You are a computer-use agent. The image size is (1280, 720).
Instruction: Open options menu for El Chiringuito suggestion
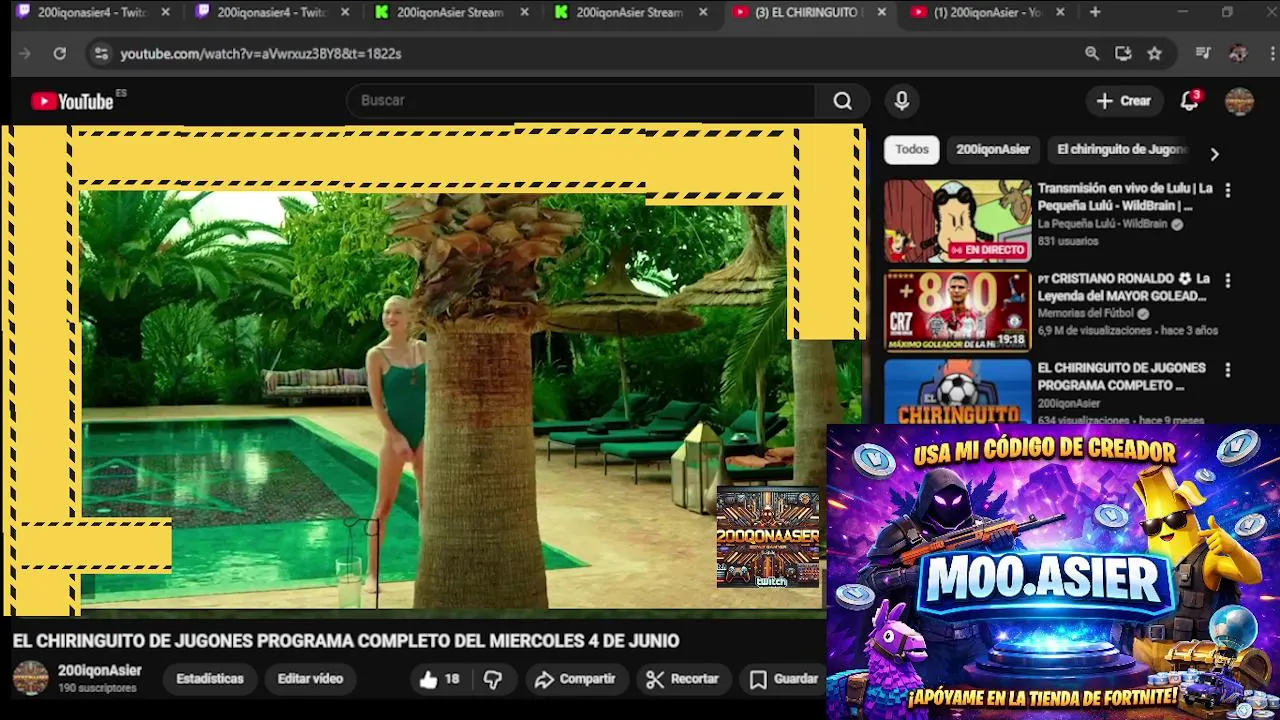pos(1228,370)
